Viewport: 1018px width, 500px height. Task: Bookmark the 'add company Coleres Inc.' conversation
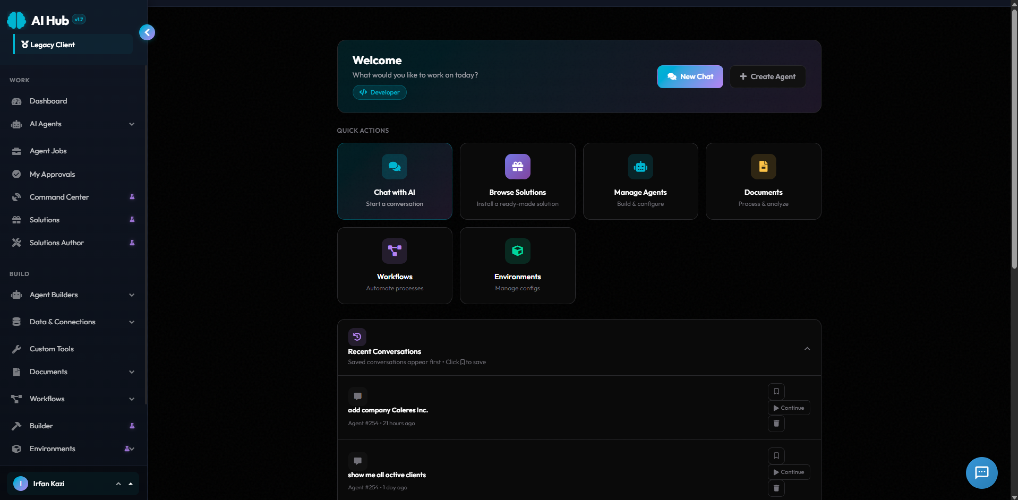(x=776, y=392)
